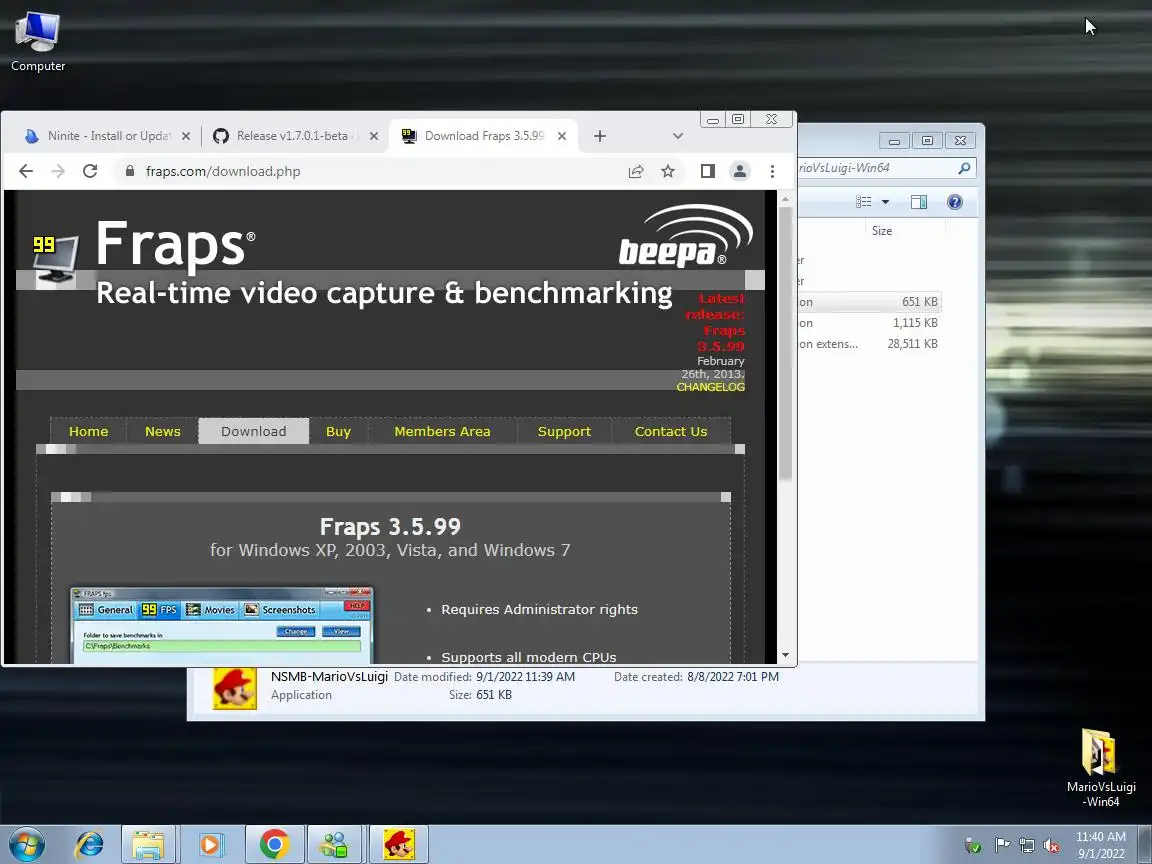Reload the Fraps page
Viewport: 1152px width, 864px height.
[90, 171]
